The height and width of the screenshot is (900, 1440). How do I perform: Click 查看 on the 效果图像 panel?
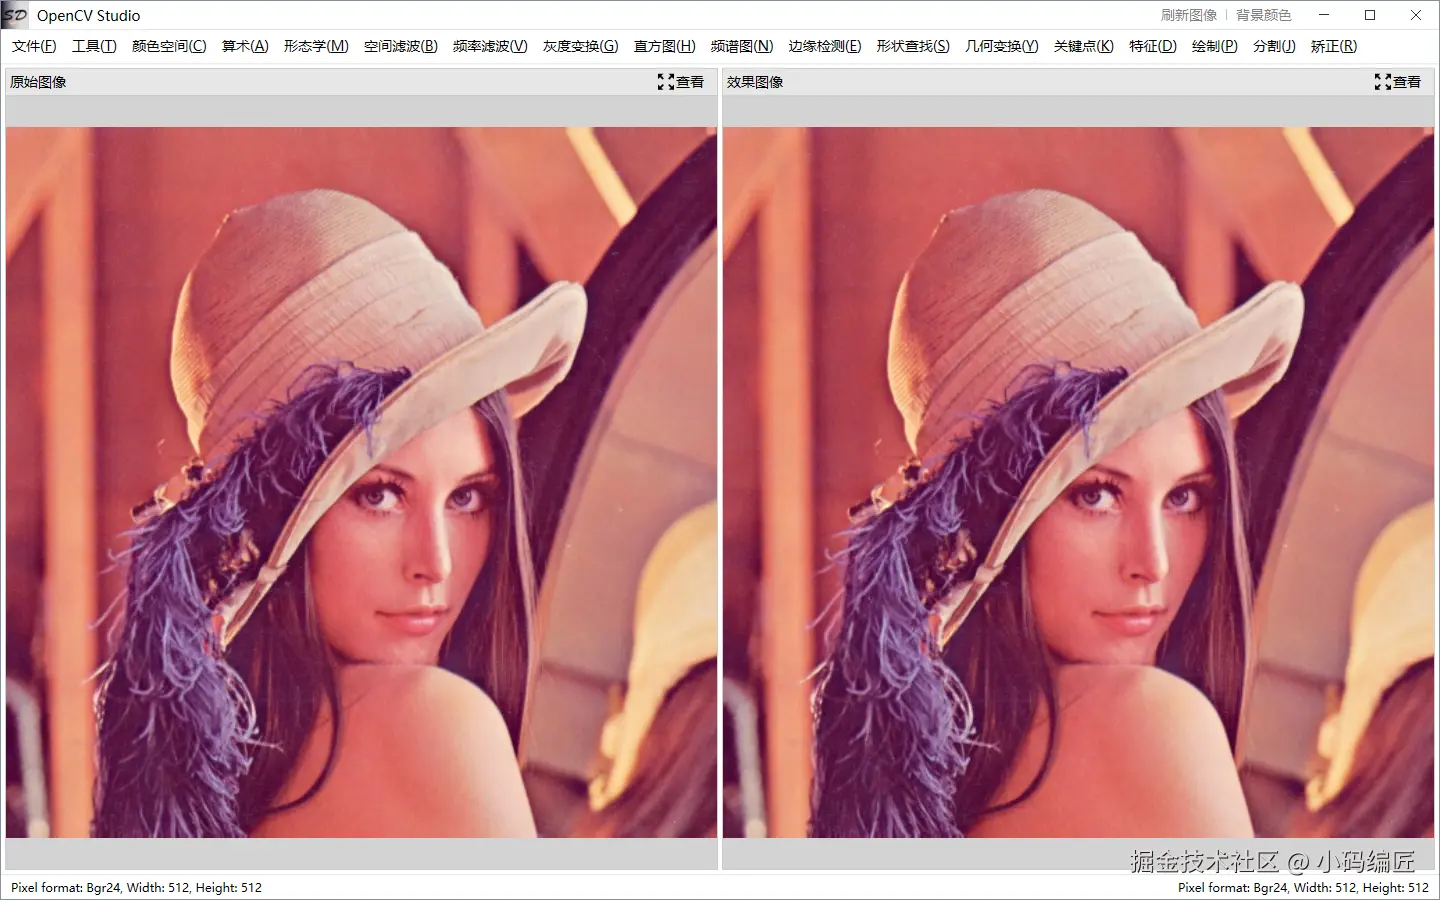point(1407,82)
